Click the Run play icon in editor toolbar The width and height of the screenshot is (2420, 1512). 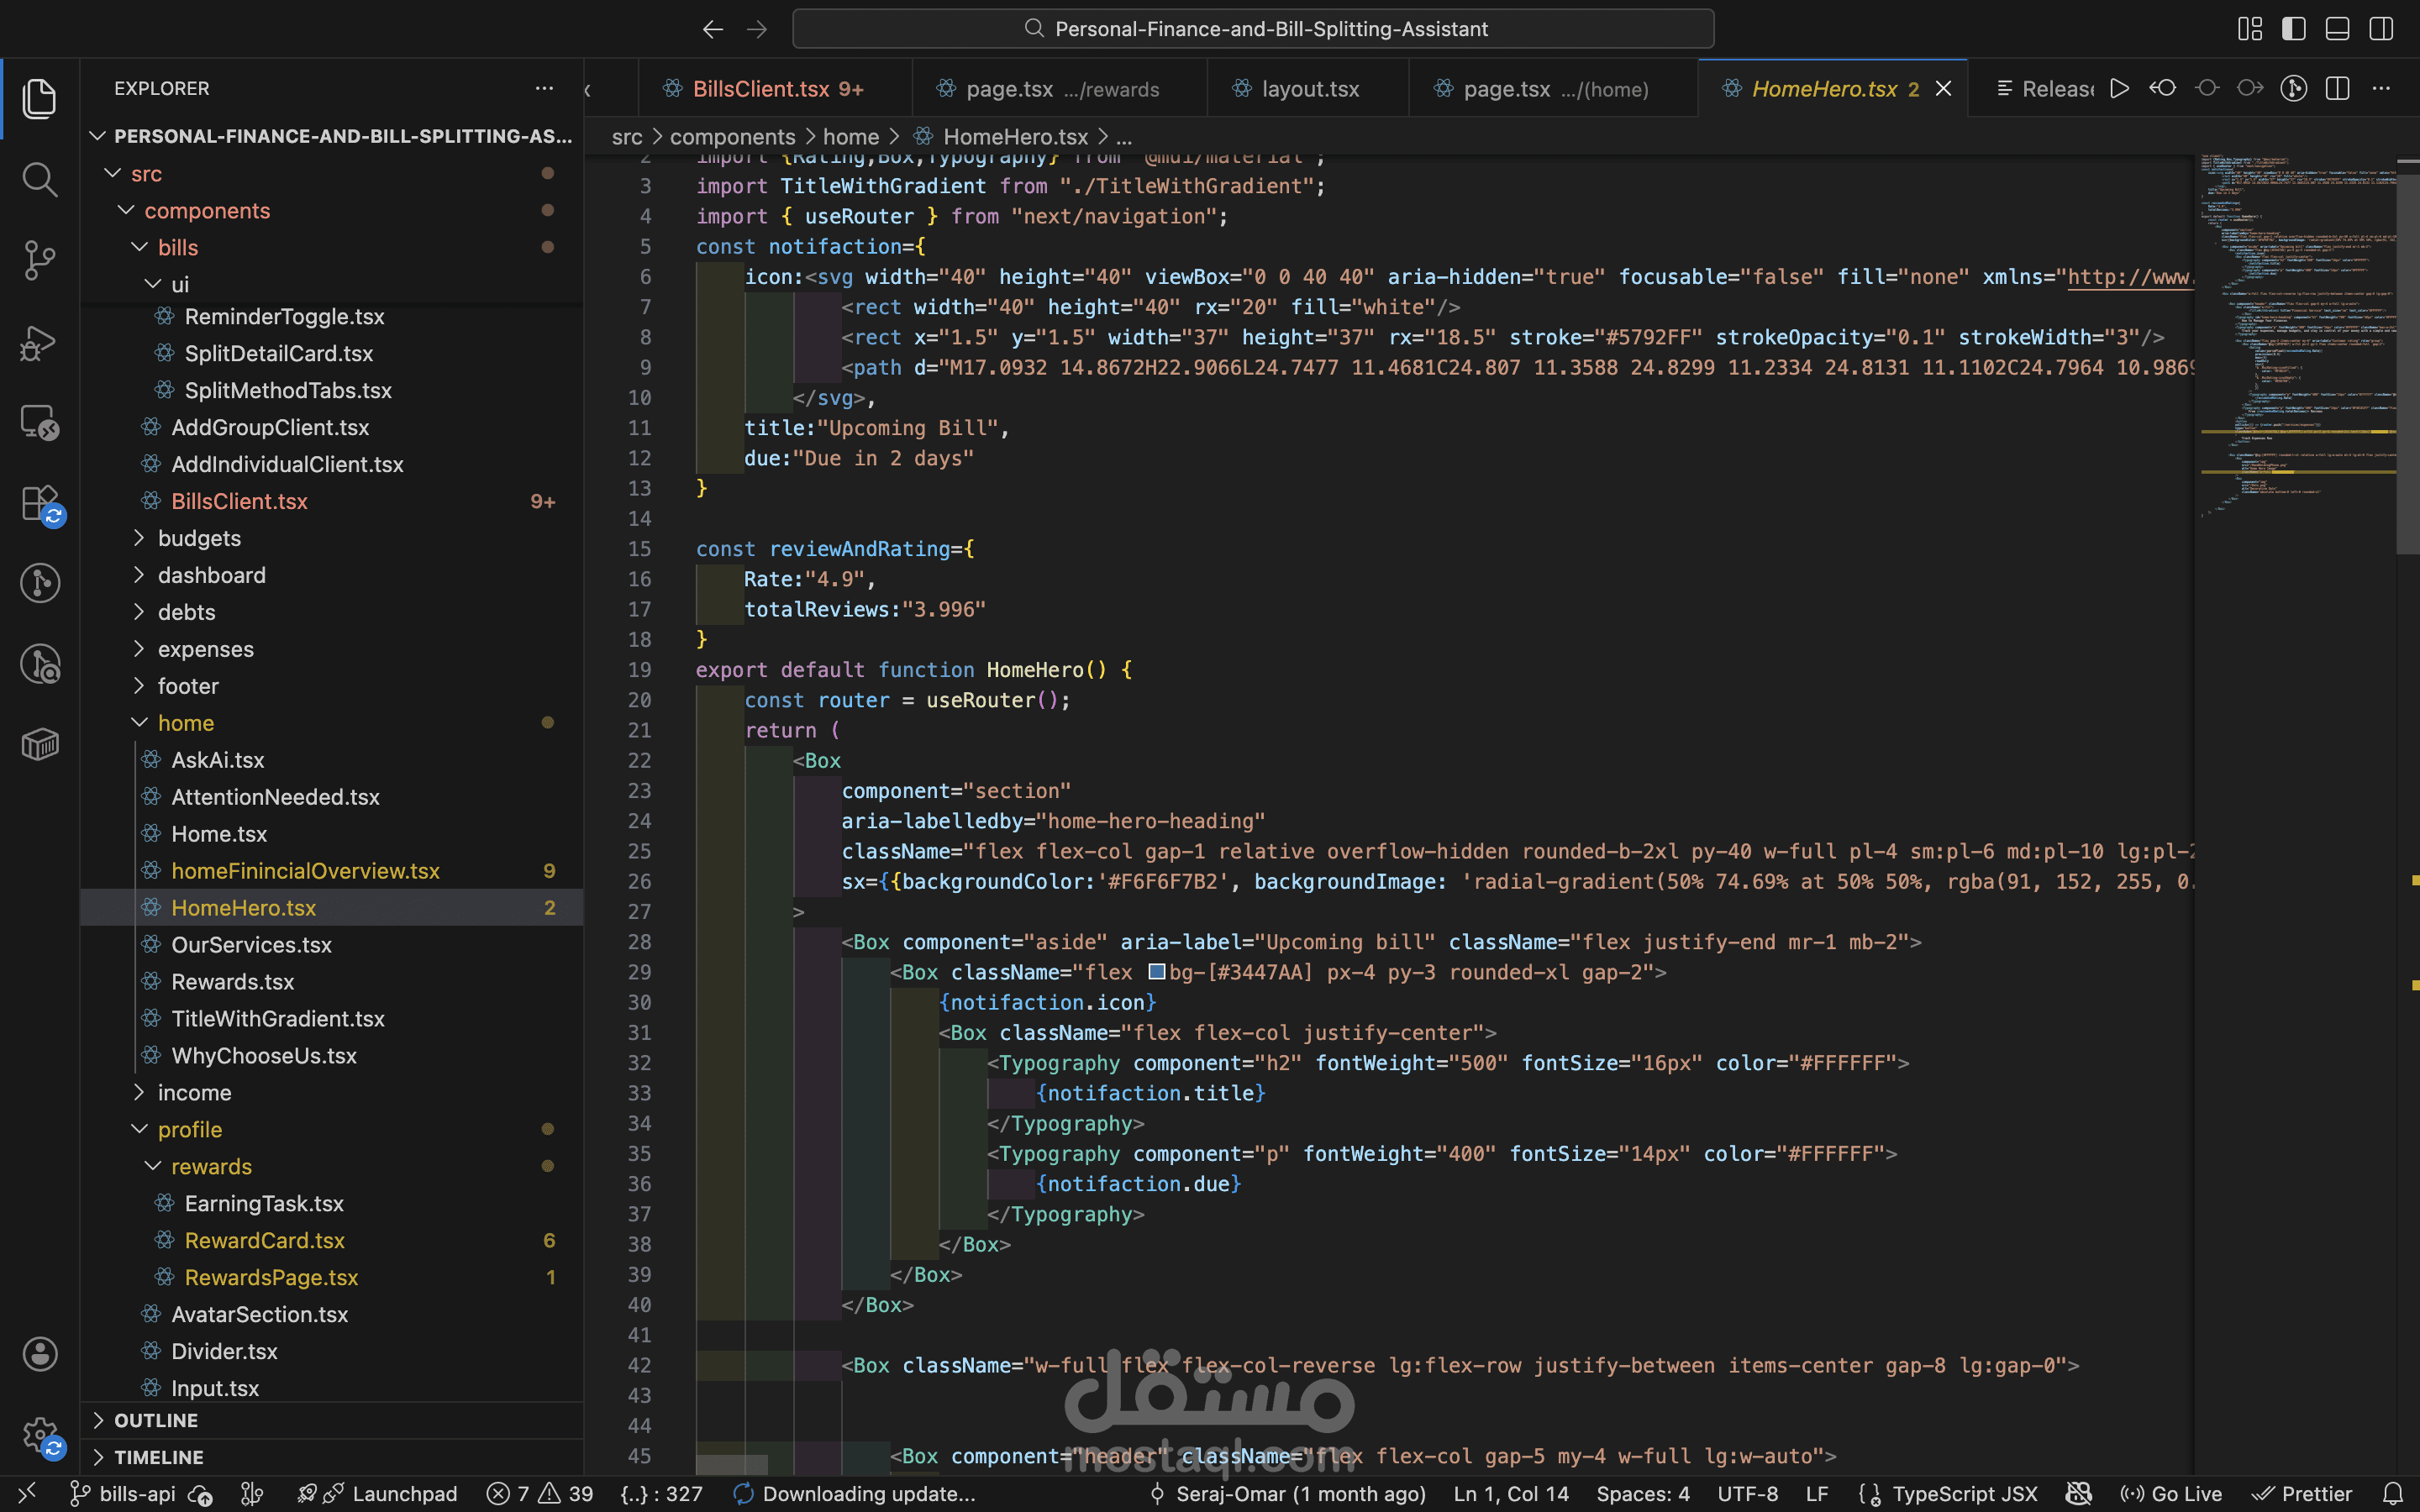[x=2119, y=89]
